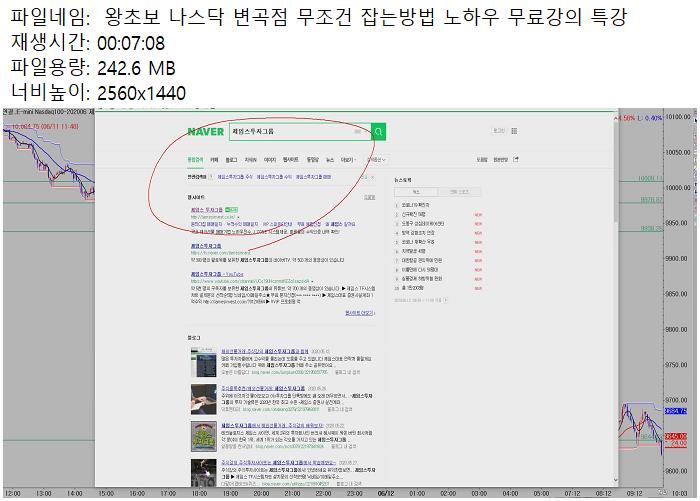Click the 웹사이트 더보기 link
The image size is (700, 501).
pos(359,313)
